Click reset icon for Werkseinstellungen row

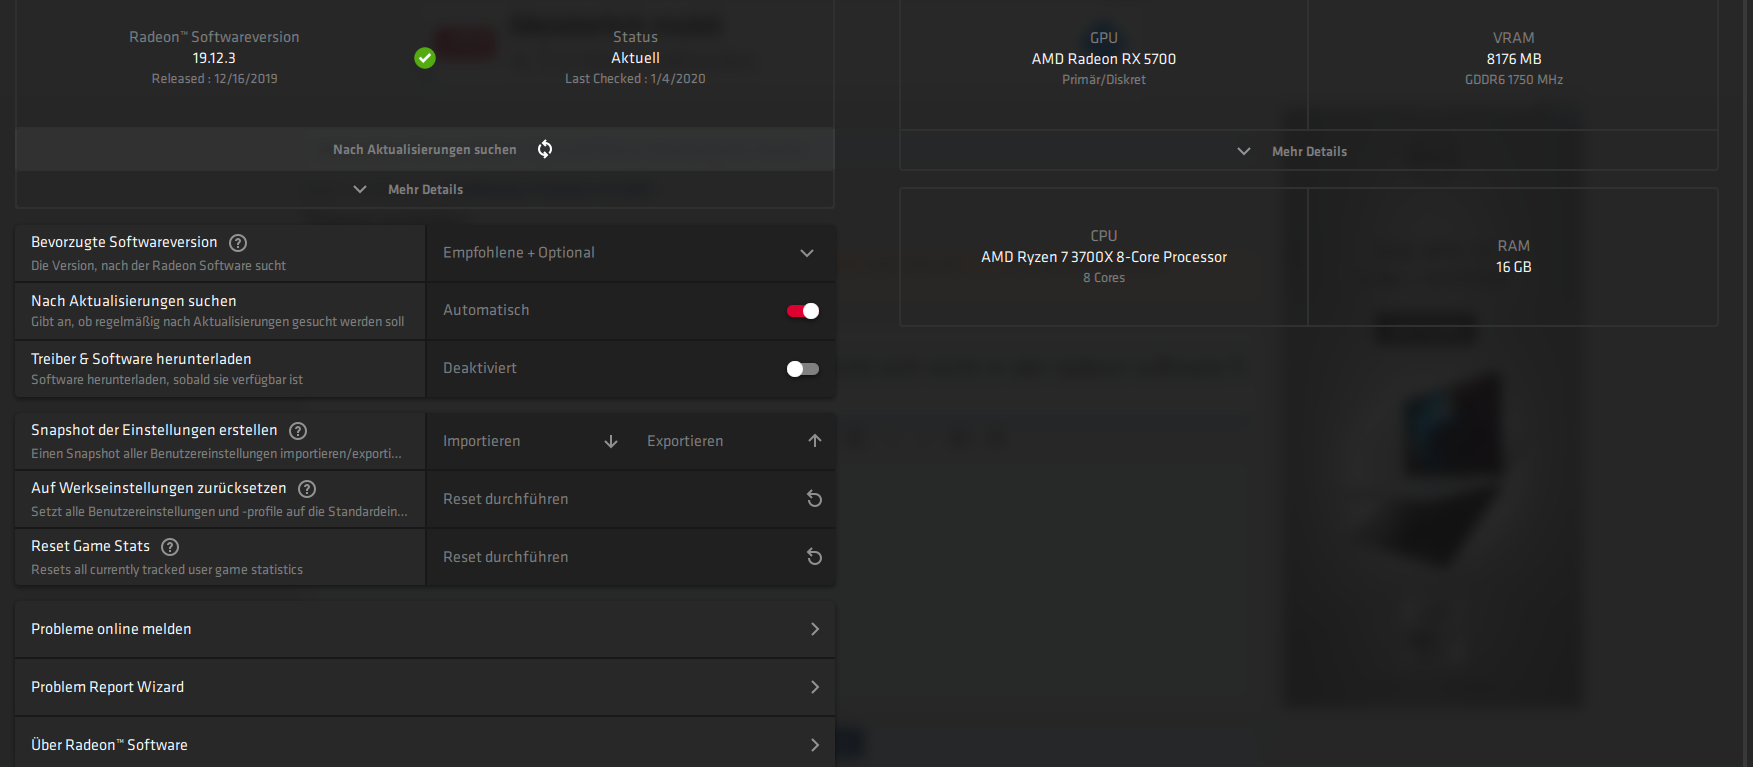[x=815, y=499]
